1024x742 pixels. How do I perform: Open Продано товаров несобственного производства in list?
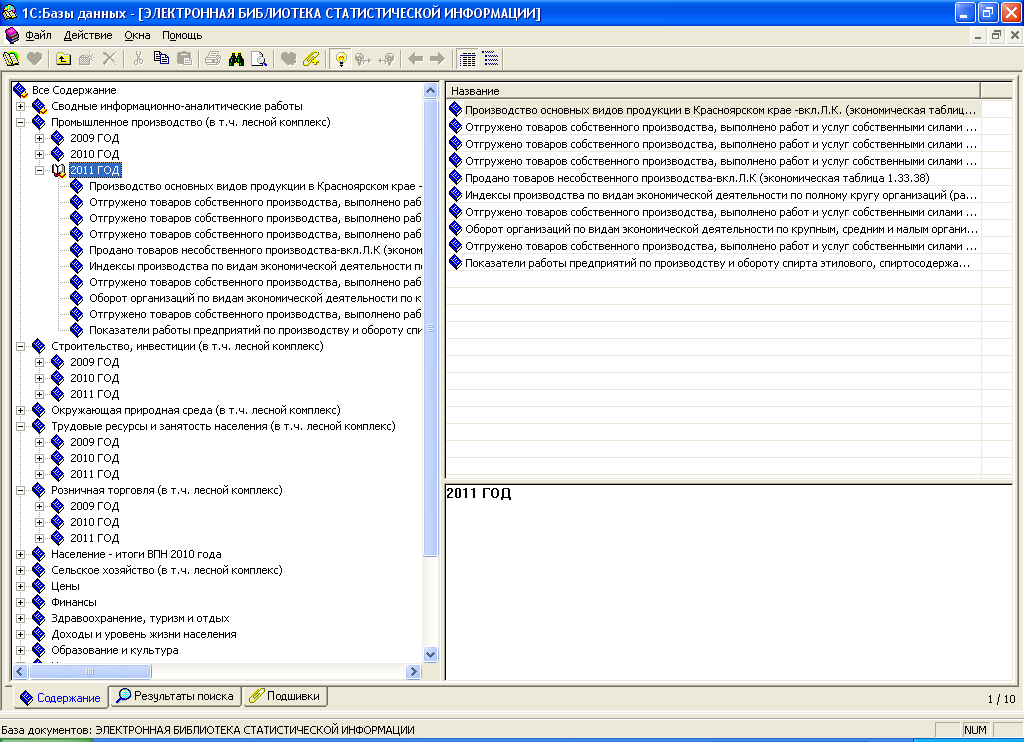pos(697,178)
